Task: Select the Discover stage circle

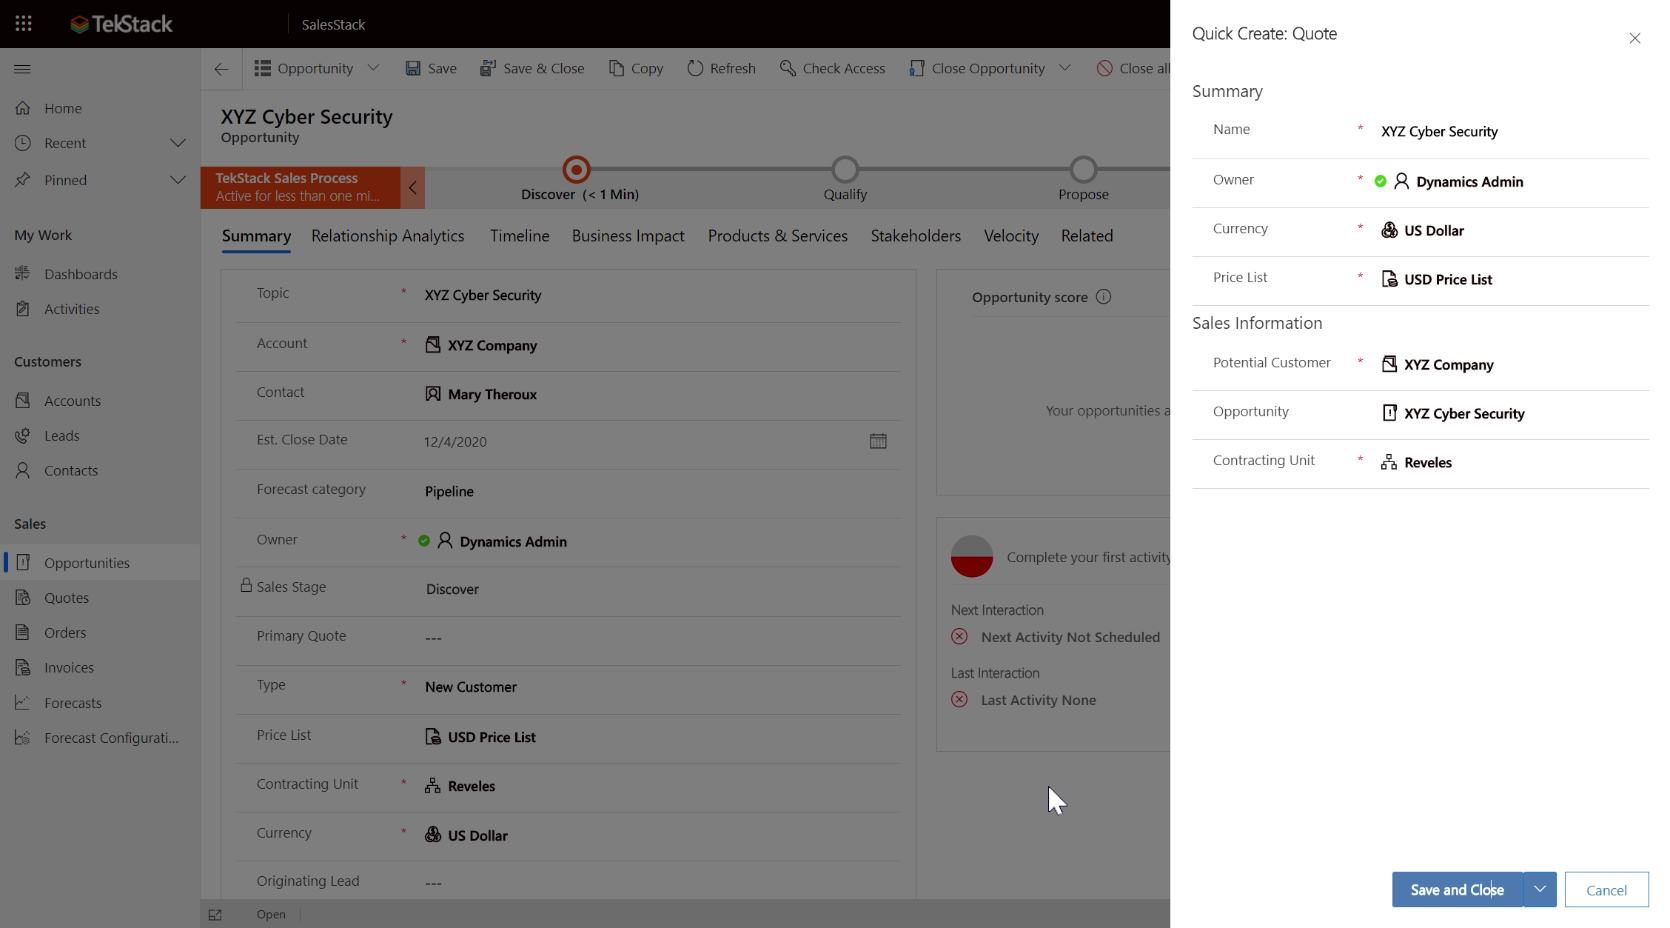Action: click(x=577, y=169)
